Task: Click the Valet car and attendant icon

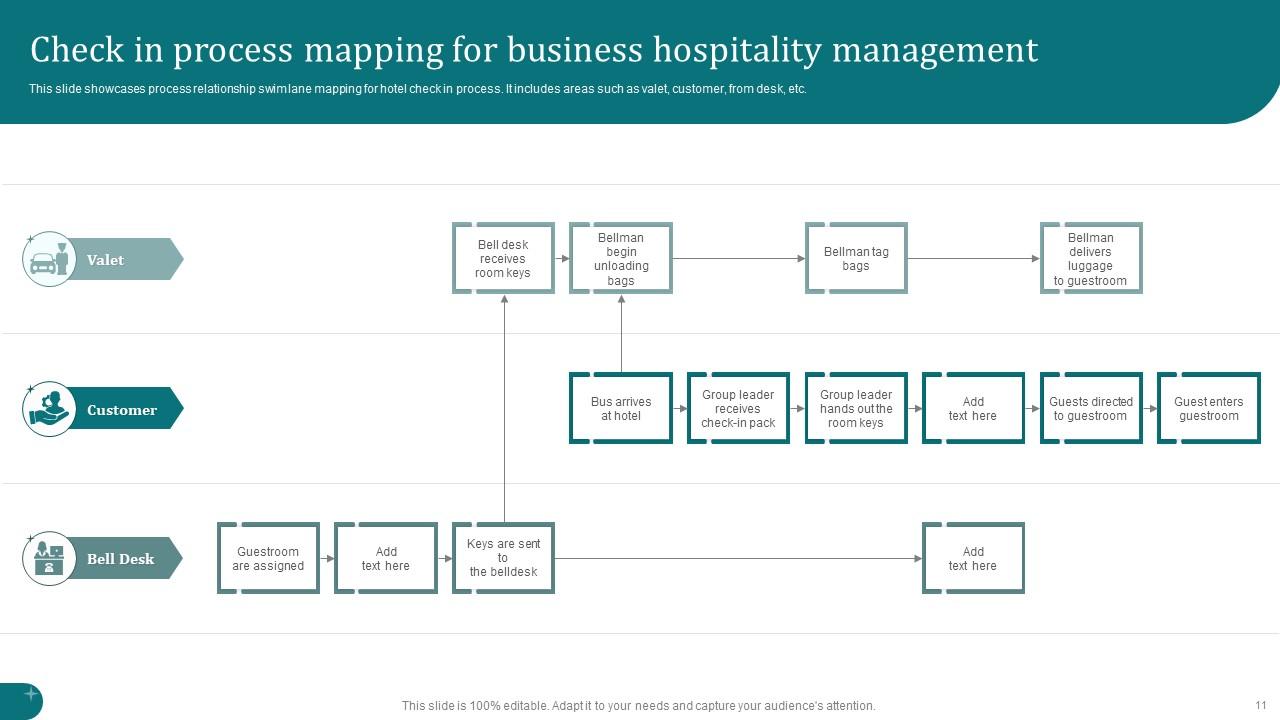Action: tap(49, 259)
